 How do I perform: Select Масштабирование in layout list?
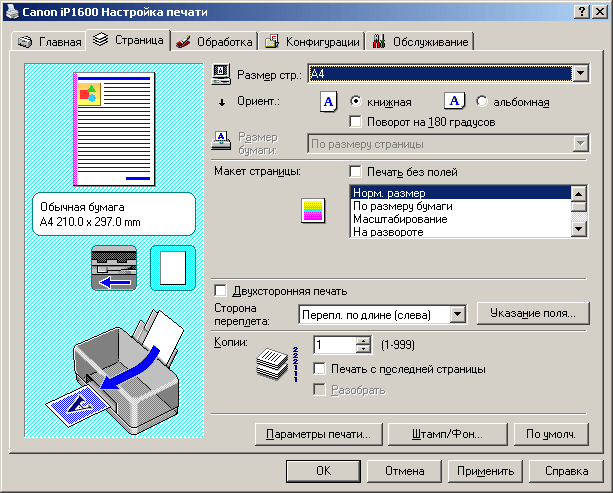[461, 219]
